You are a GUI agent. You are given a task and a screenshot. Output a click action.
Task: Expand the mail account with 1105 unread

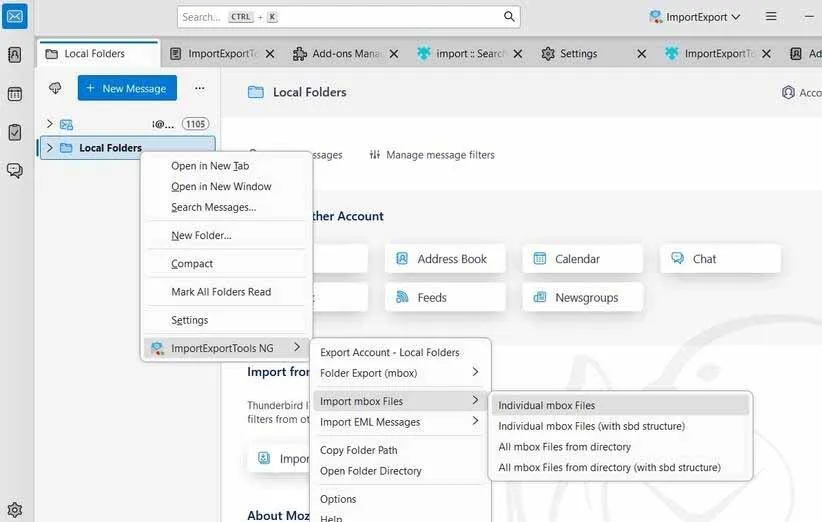[49, 124]
